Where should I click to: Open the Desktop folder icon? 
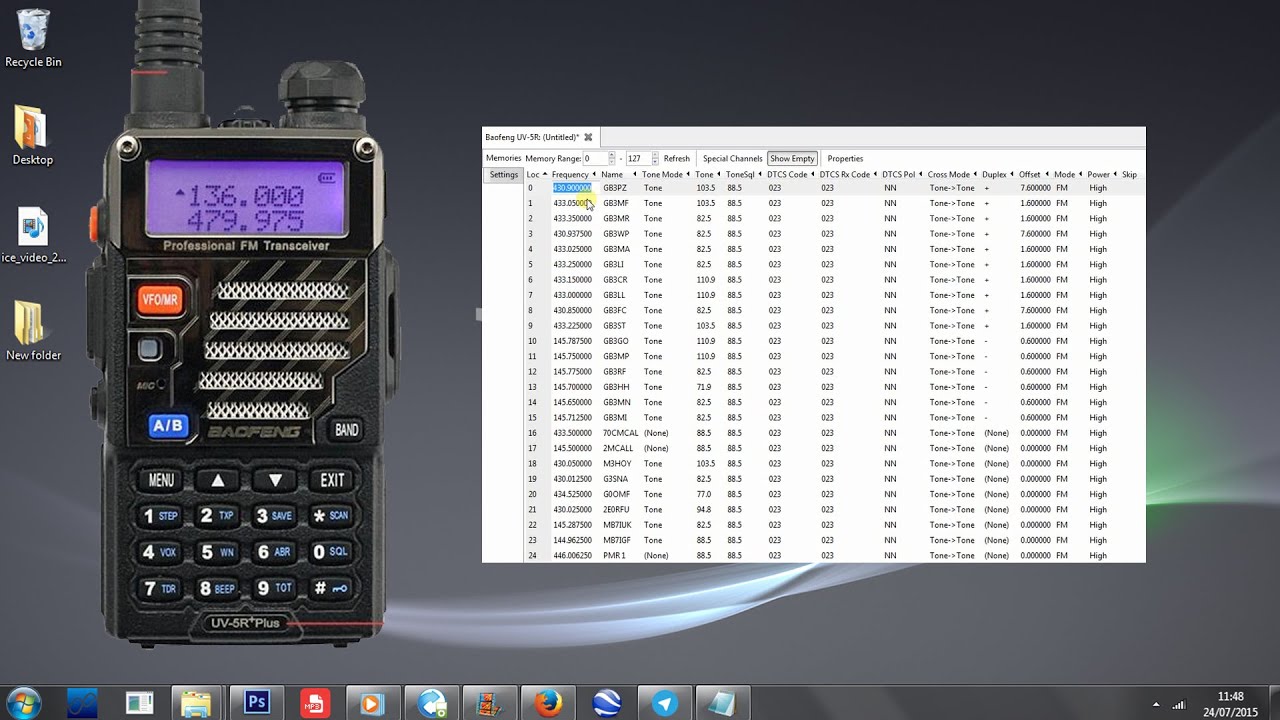click(x=32, y=136)
